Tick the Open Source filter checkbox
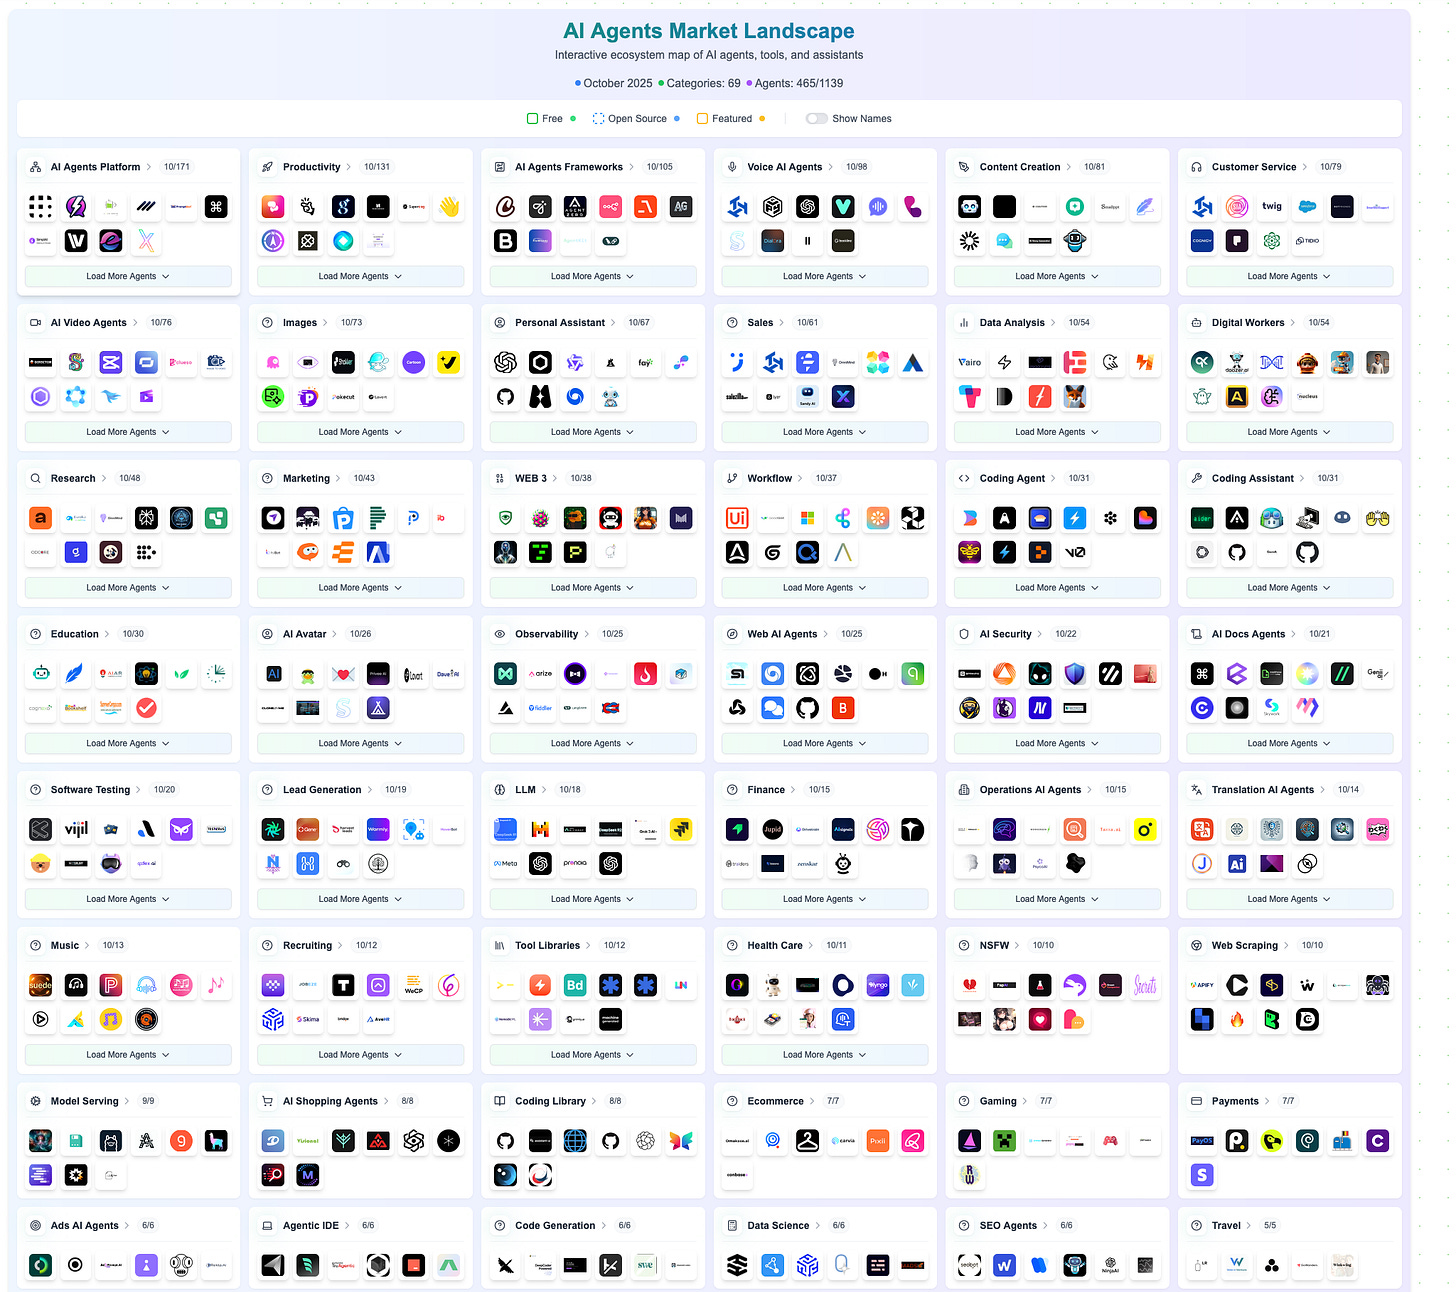Viewport: 1456px width, 1292px height. point(598,118)
